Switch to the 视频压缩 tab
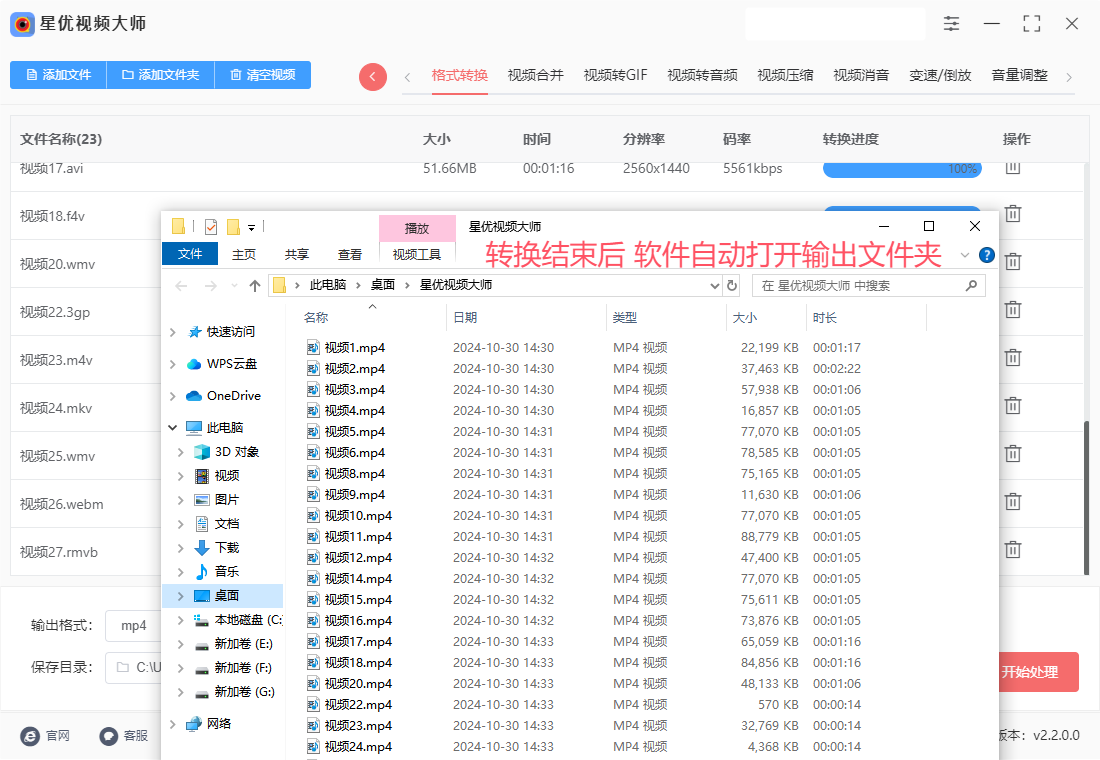 (x=785, y=75)
